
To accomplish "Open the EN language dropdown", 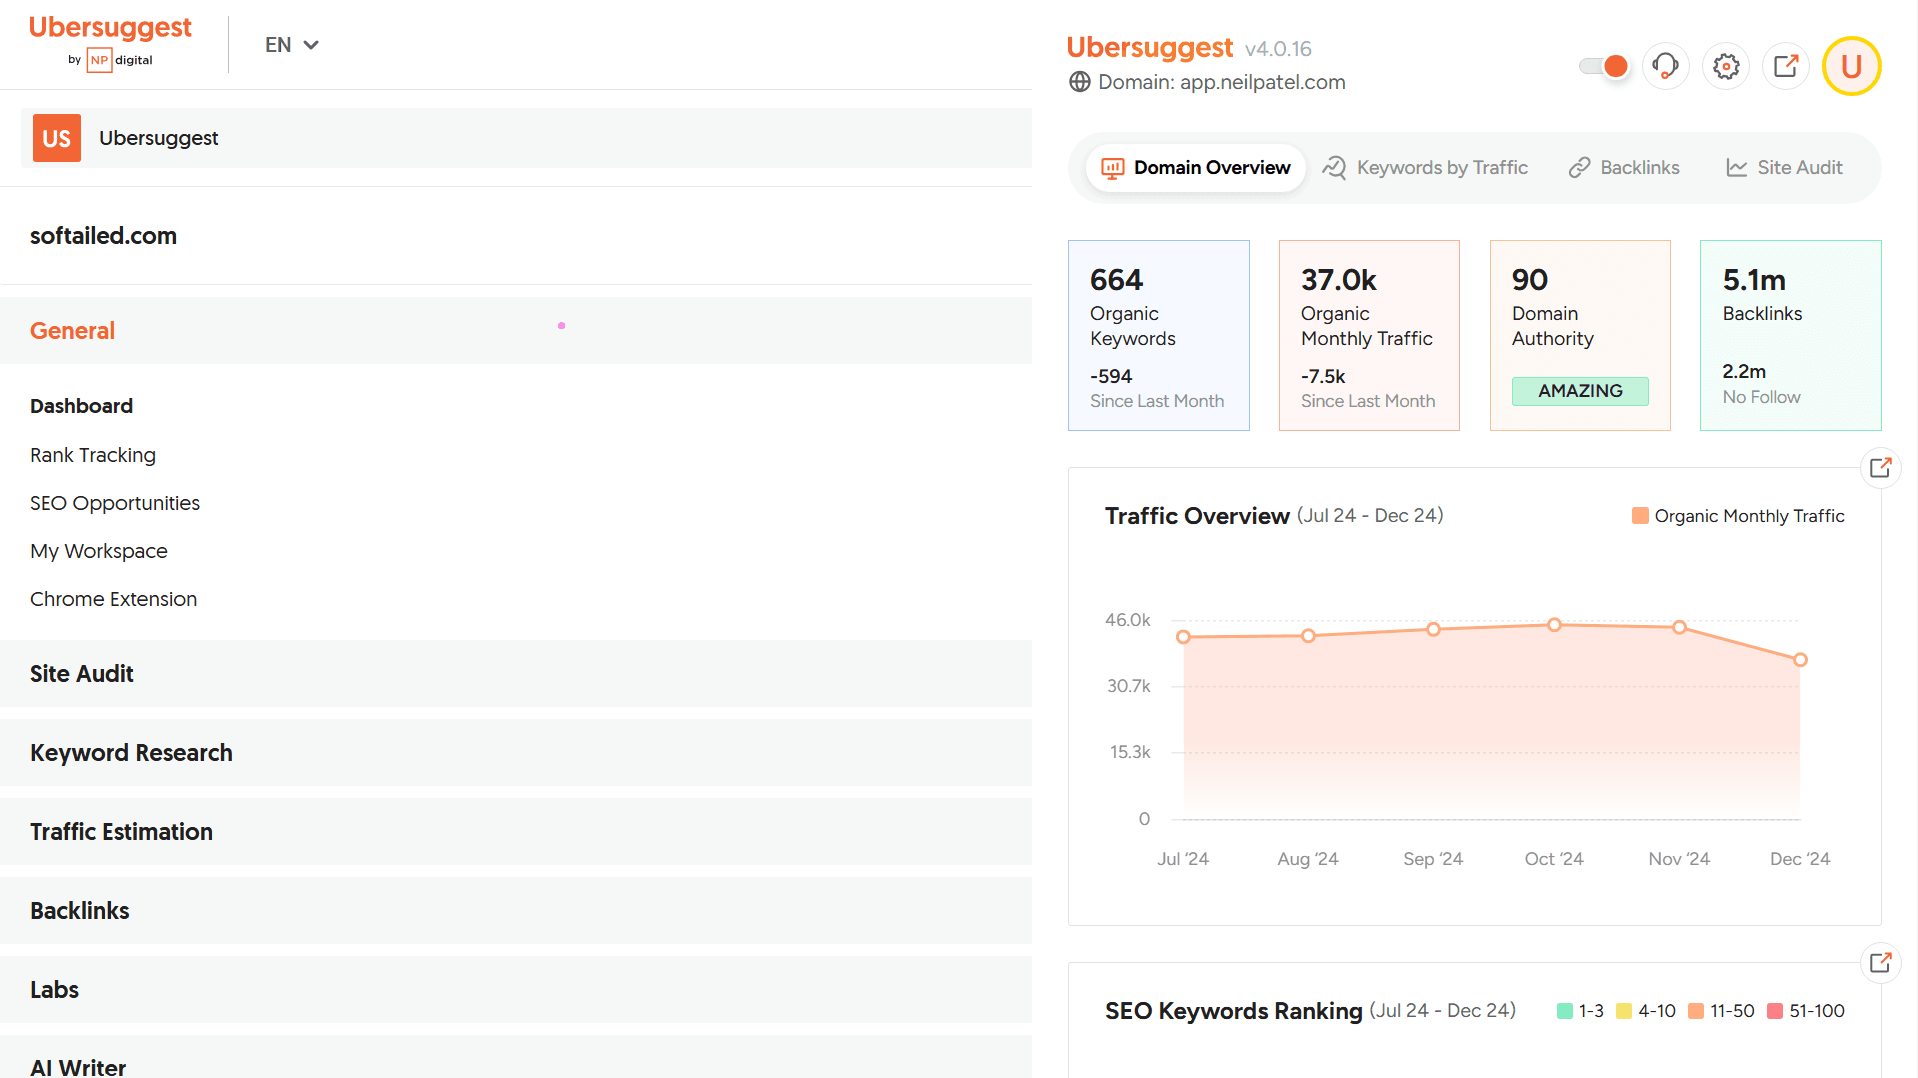I will 291,45.
